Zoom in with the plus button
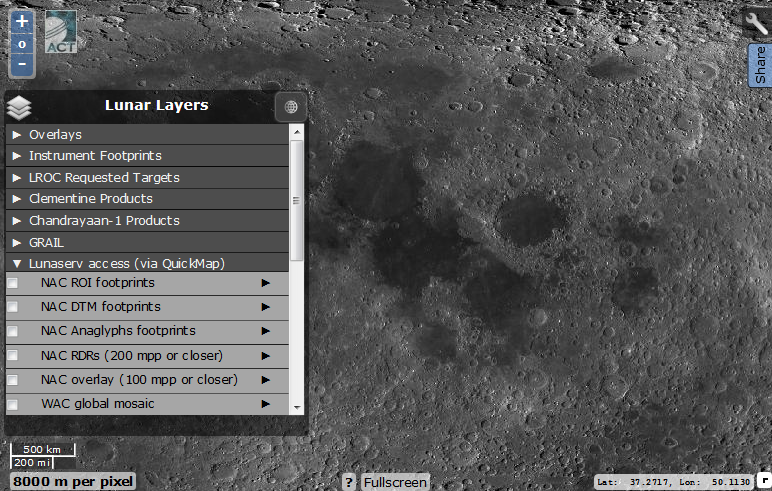Viewport: 772px width, 491px height. coord(22,22)
